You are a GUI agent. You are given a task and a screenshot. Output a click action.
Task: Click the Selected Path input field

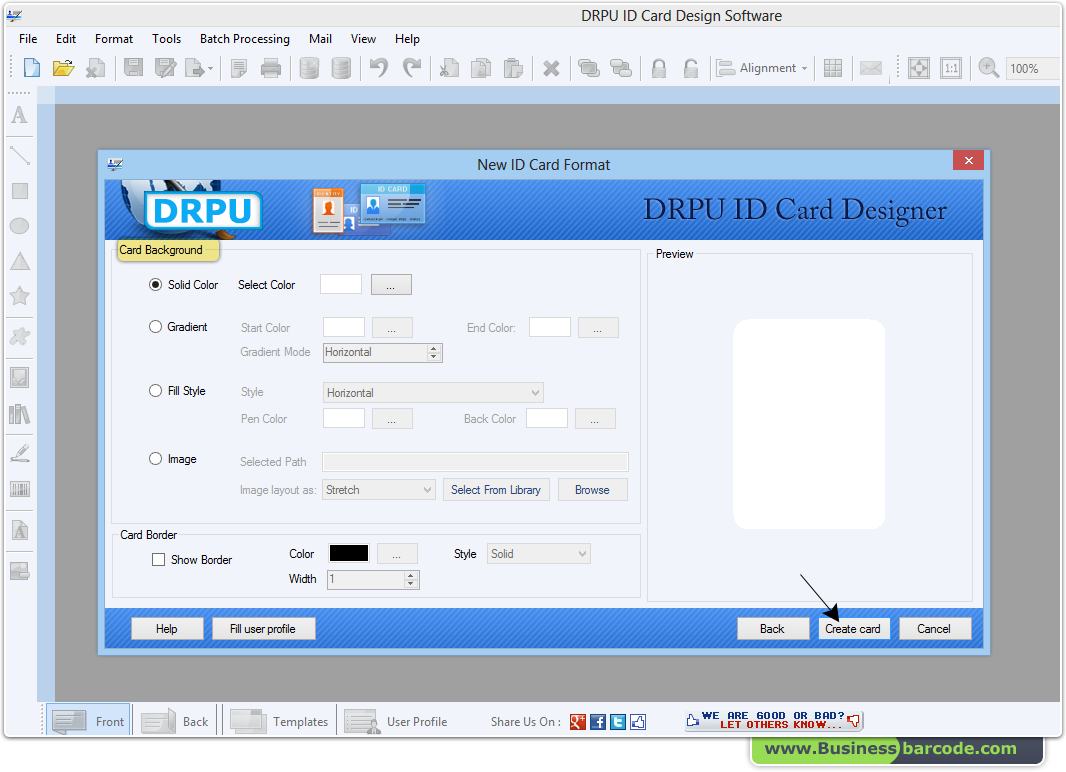474,461
